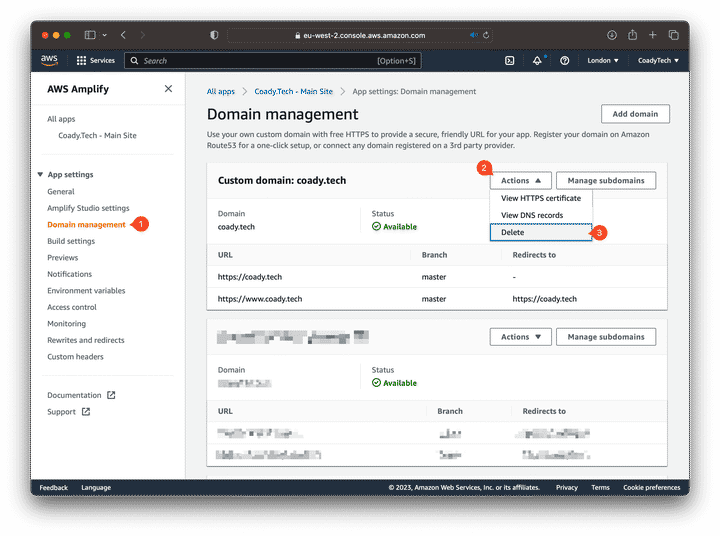Open Safari downloads icon
The width and height of the screenshot is (720, 536).
point(612,35)
